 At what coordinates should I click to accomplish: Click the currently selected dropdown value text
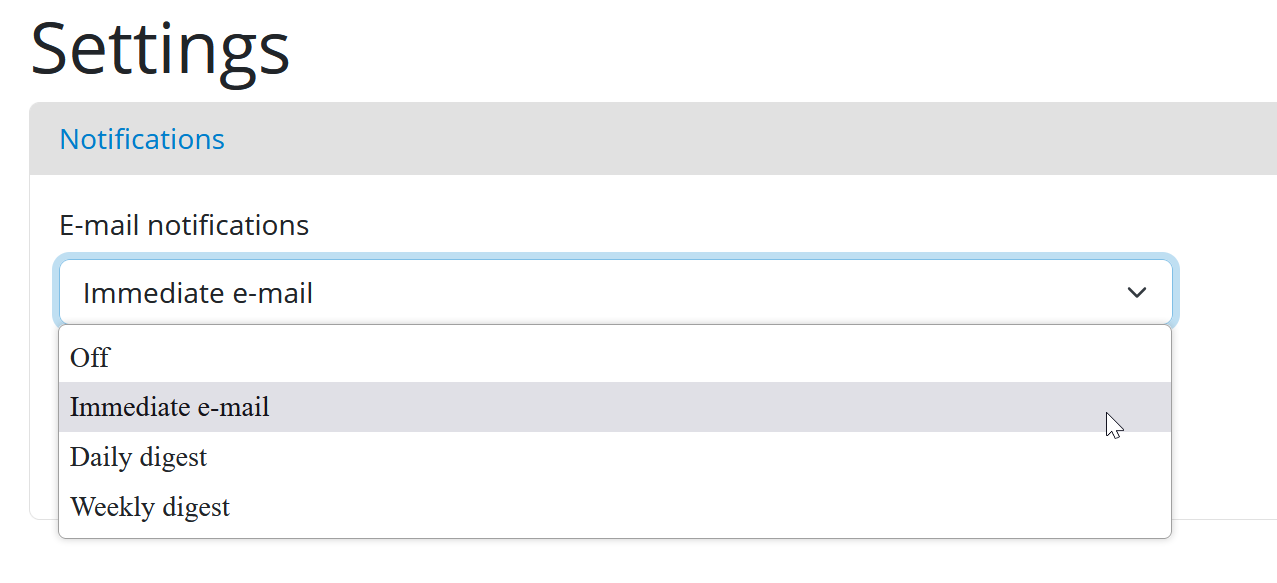(199, 292)
